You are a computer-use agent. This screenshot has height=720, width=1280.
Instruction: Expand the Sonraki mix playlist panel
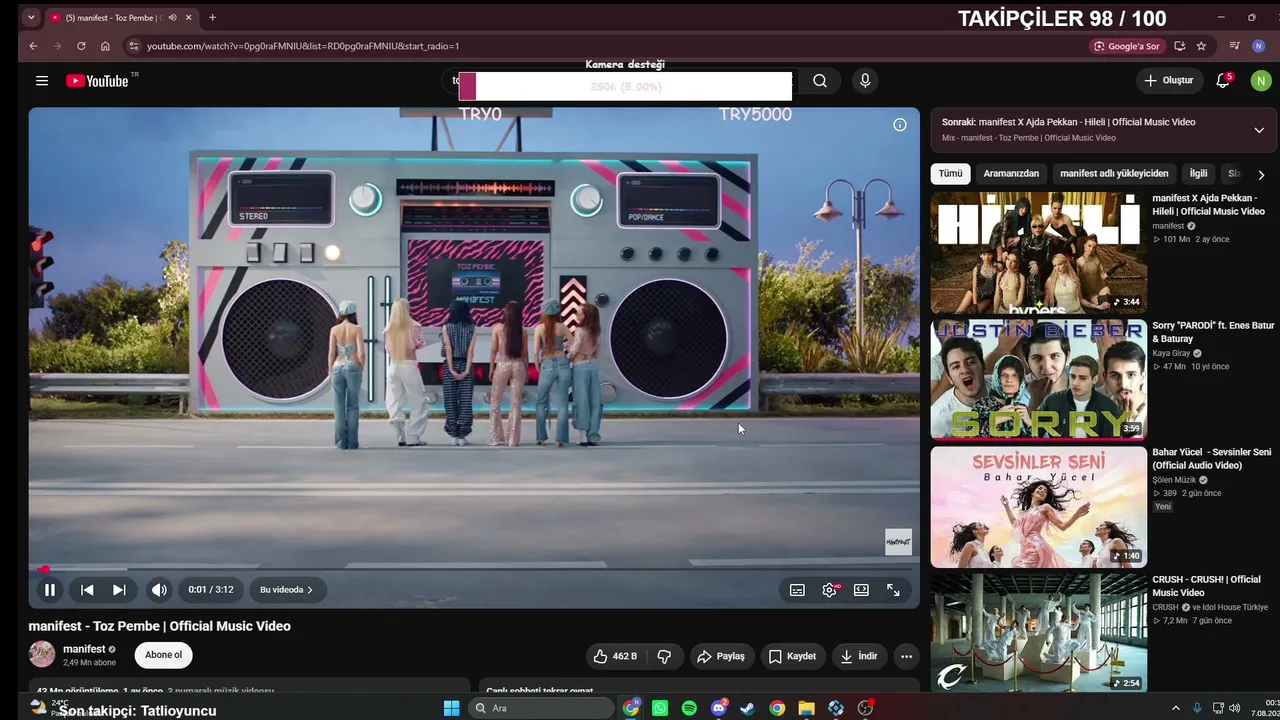point(1259,130)
